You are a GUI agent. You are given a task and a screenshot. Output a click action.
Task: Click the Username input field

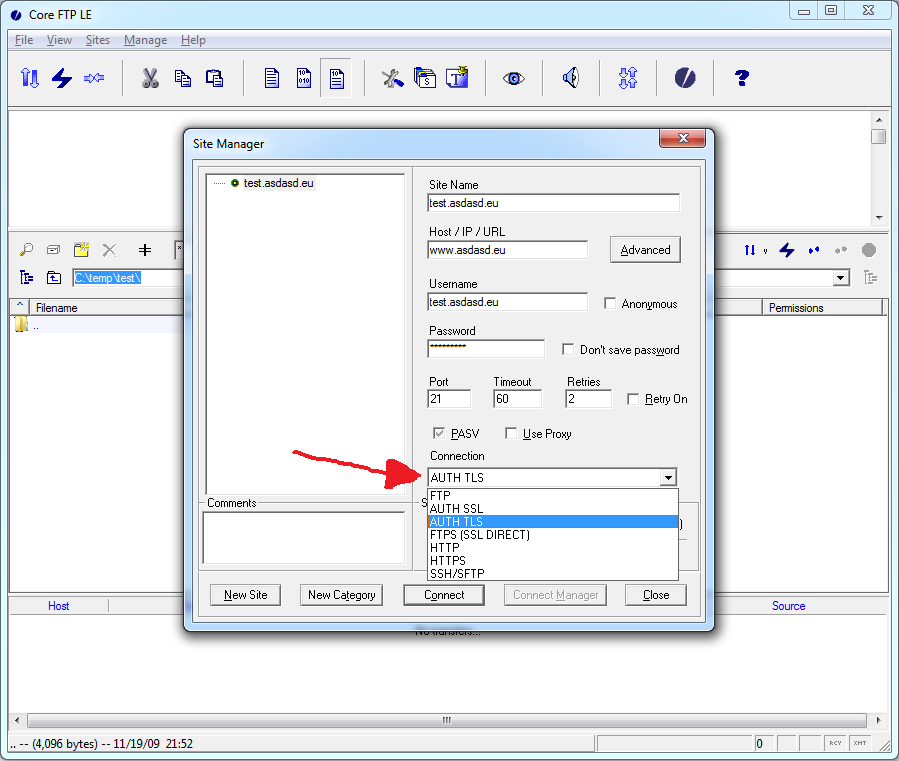[x=507, y=302]
